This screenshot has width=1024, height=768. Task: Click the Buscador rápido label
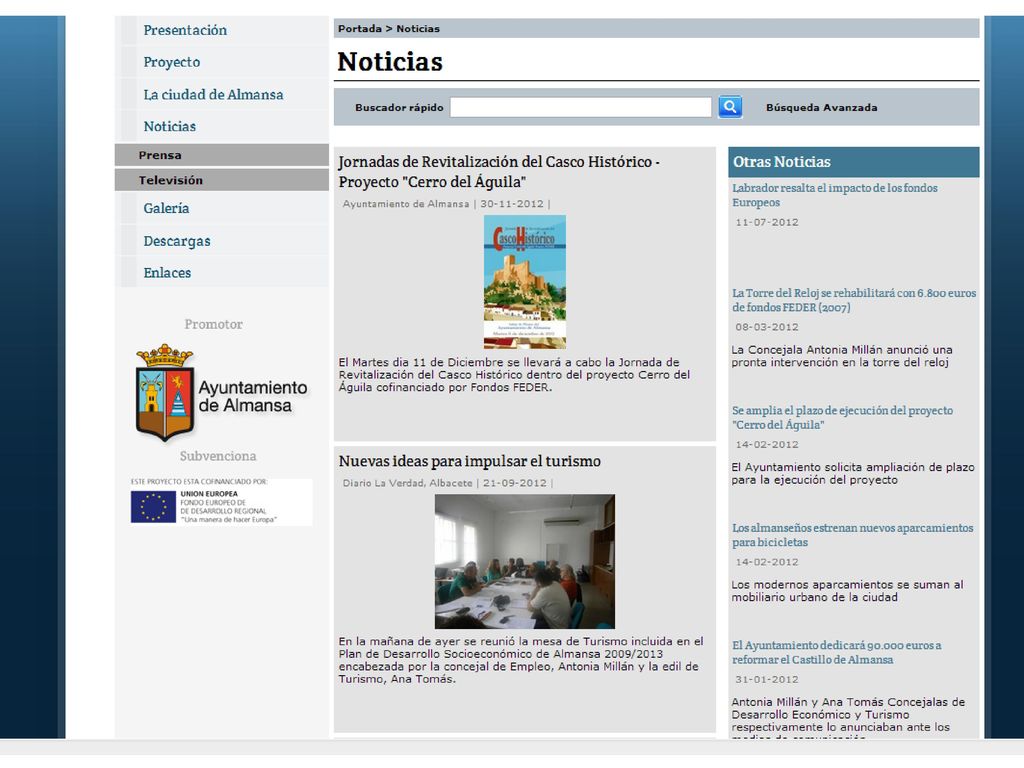tap(399, 107)
